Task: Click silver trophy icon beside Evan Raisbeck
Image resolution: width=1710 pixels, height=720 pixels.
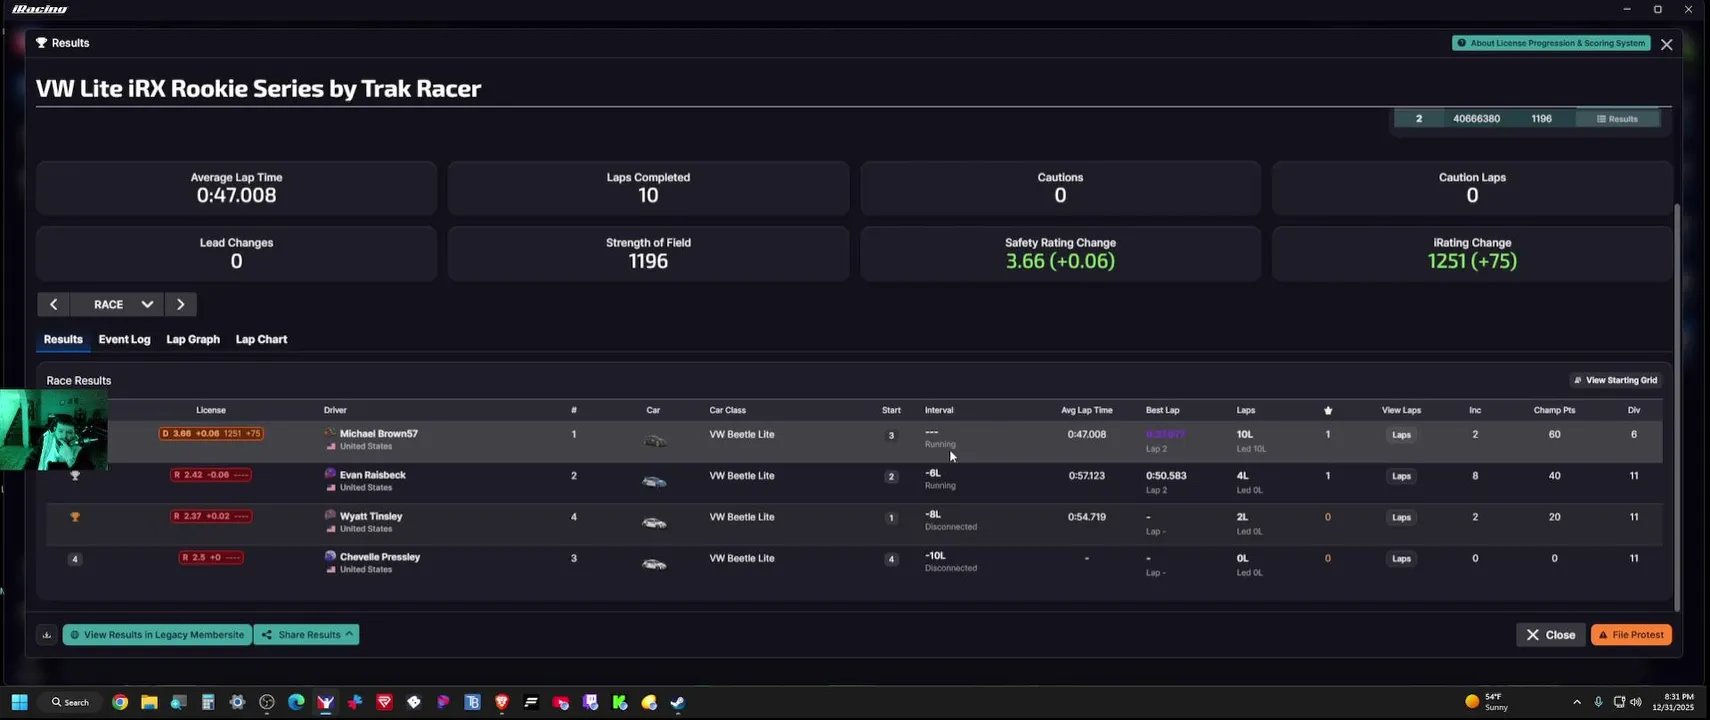Action: 75,476
